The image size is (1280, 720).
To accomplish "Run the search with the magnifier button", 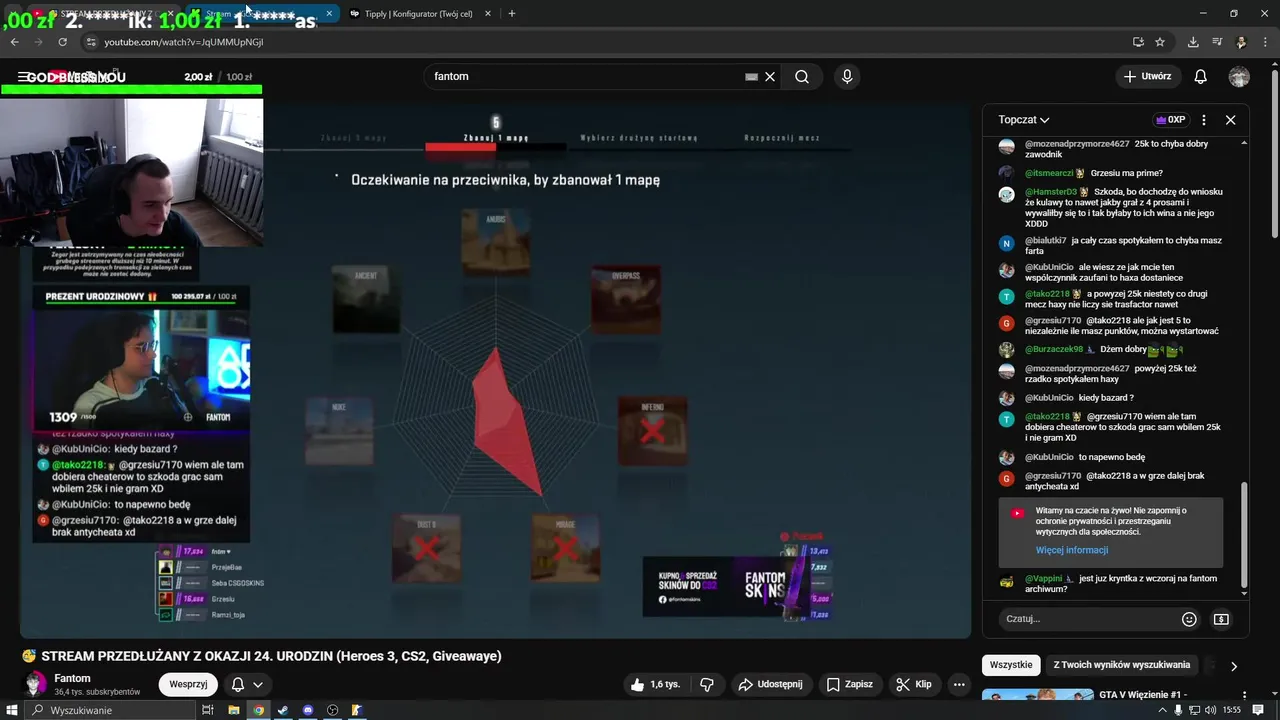I will (x=802, y=77).
